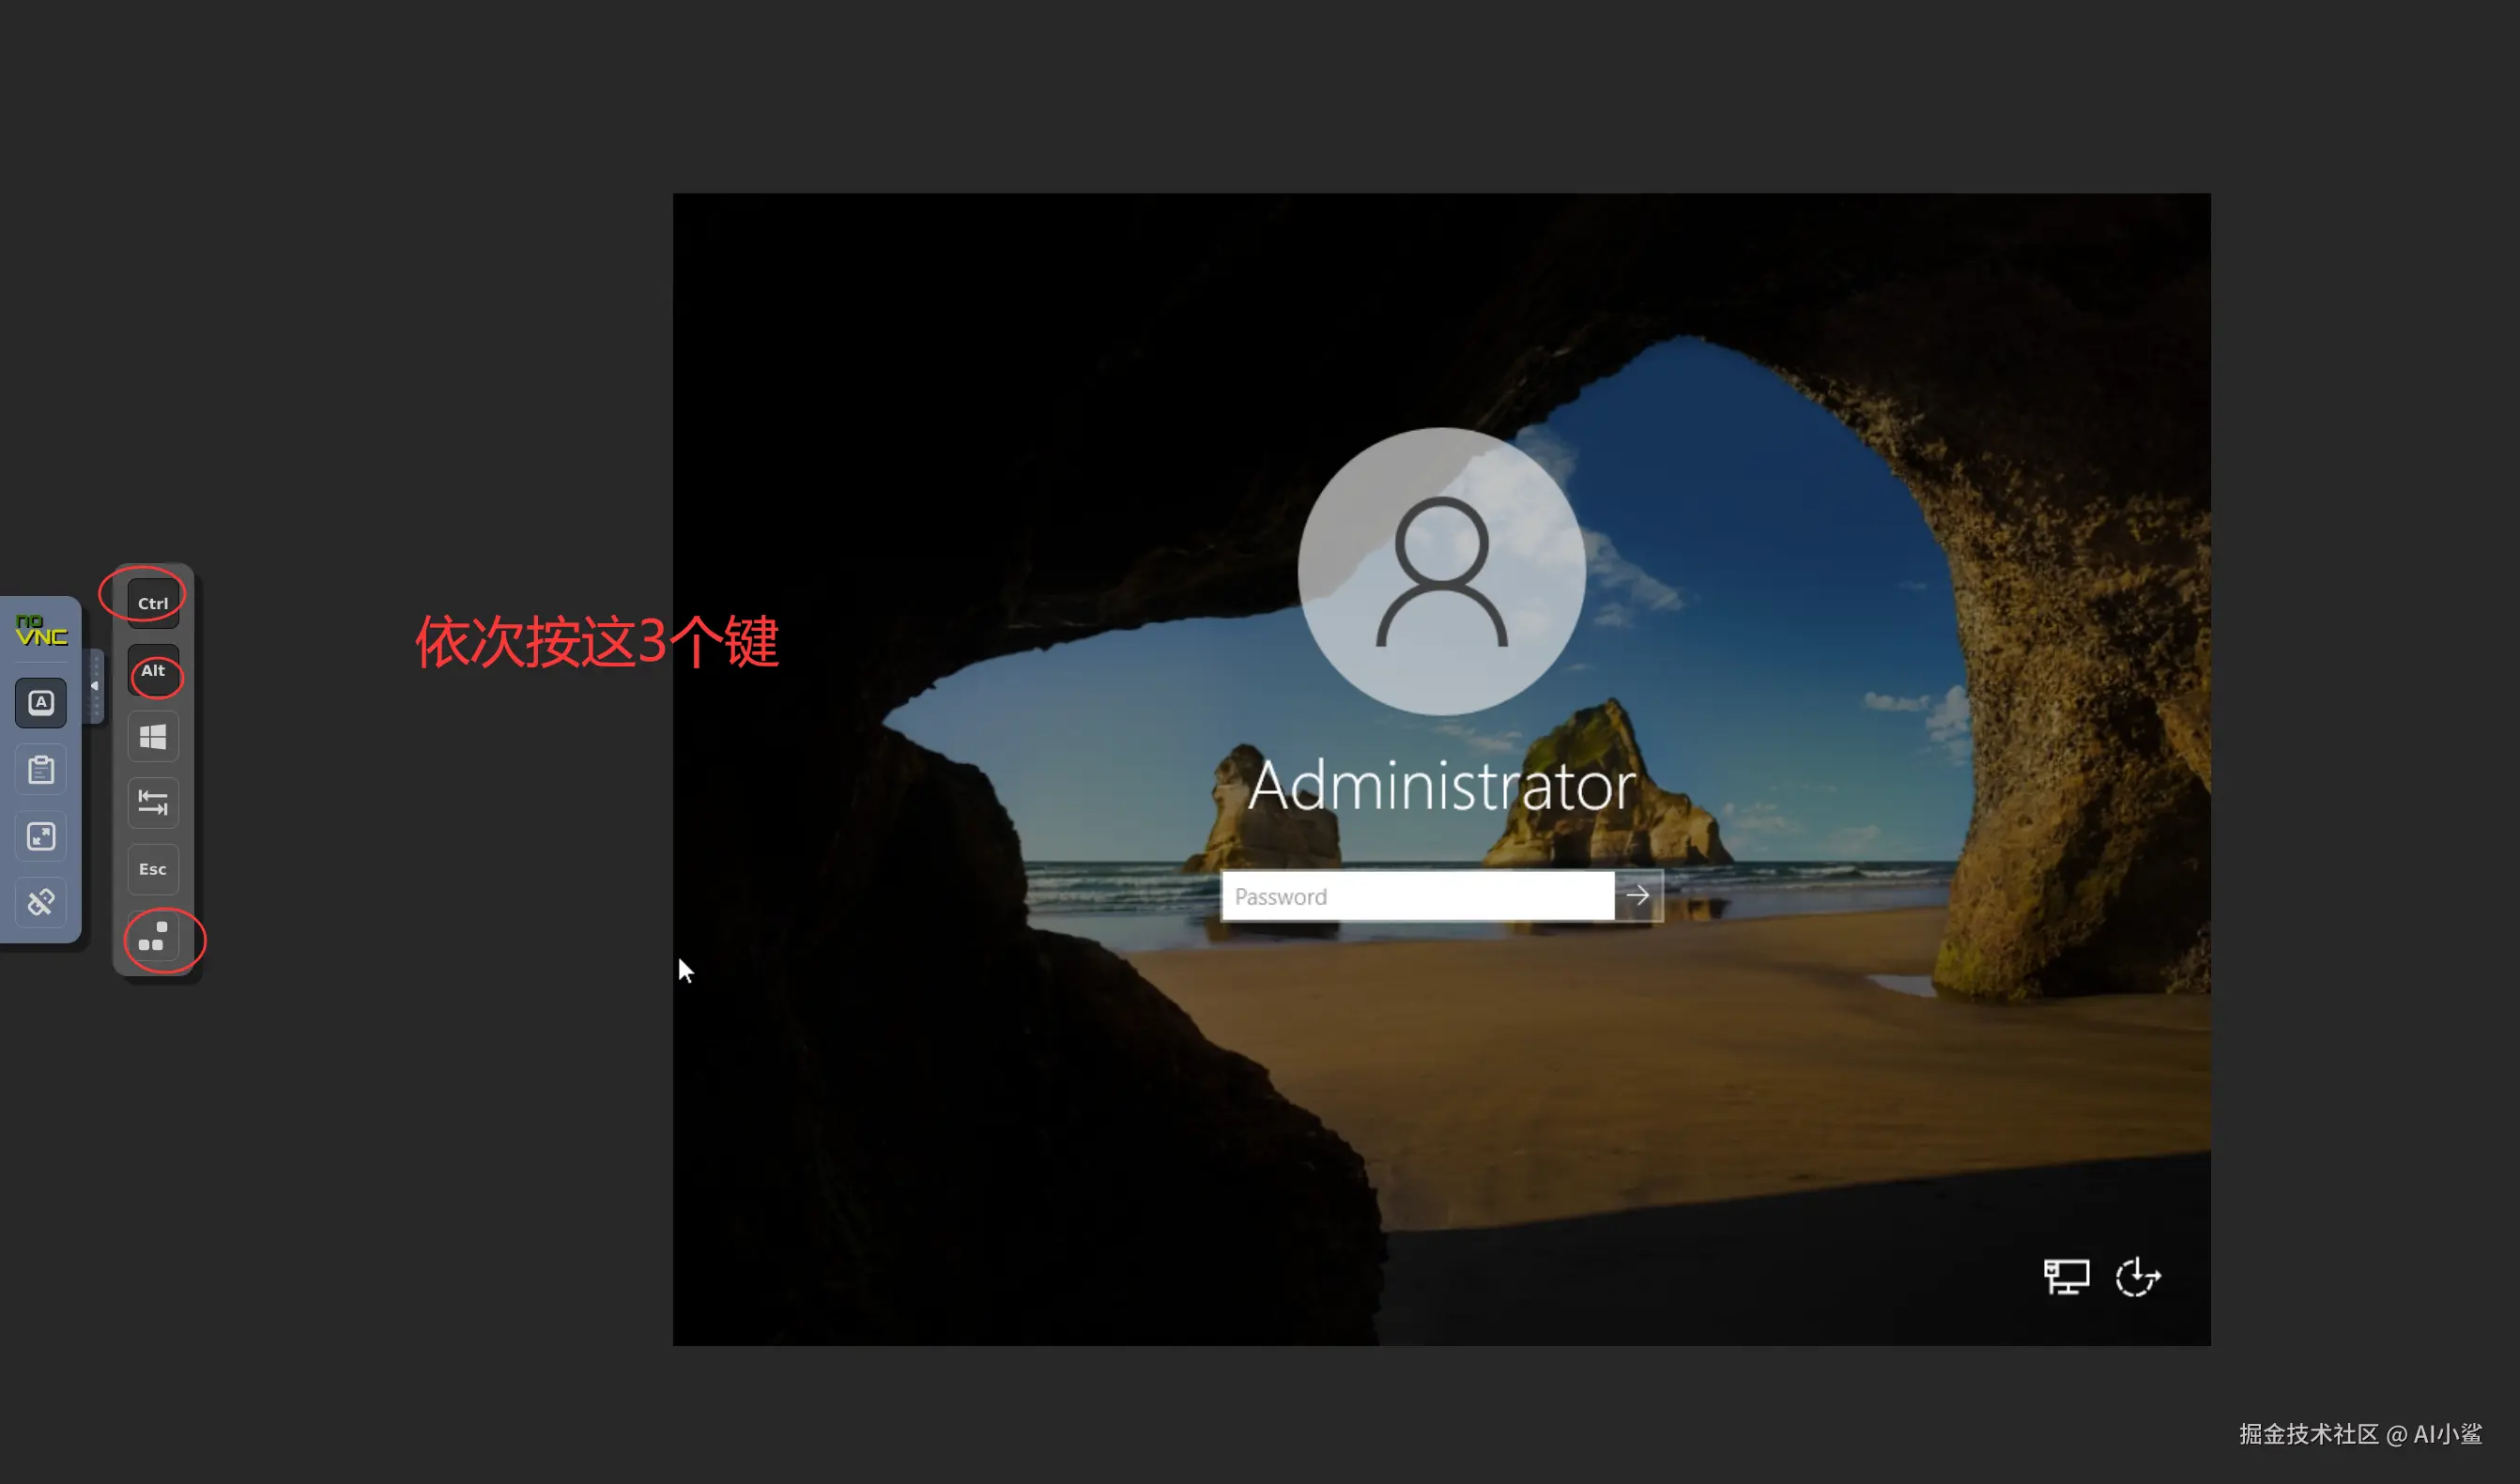Click the noVNC logo
This screenshot has width=2520, height=1484.
(41, 631)
